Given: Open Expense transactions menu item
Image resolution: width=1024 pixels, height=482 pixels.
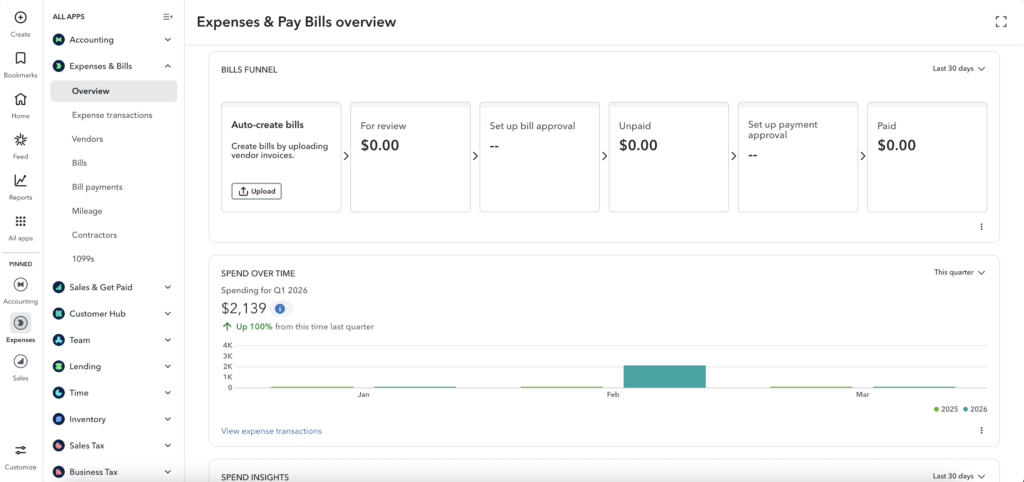Looking at the screenshot, I should 112,115.
